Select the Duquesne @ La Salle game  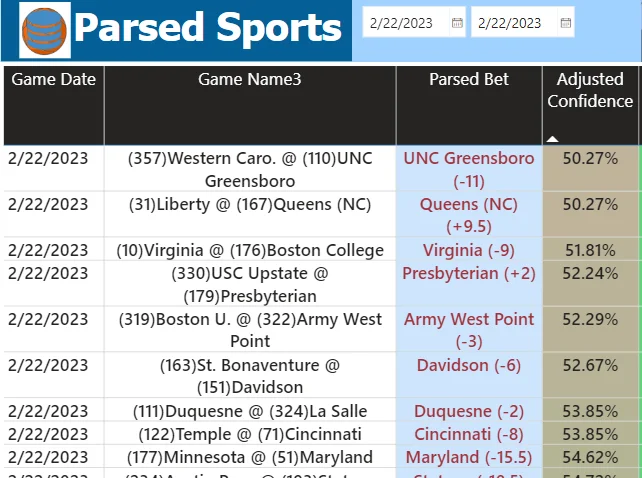[x=249, y=411]
